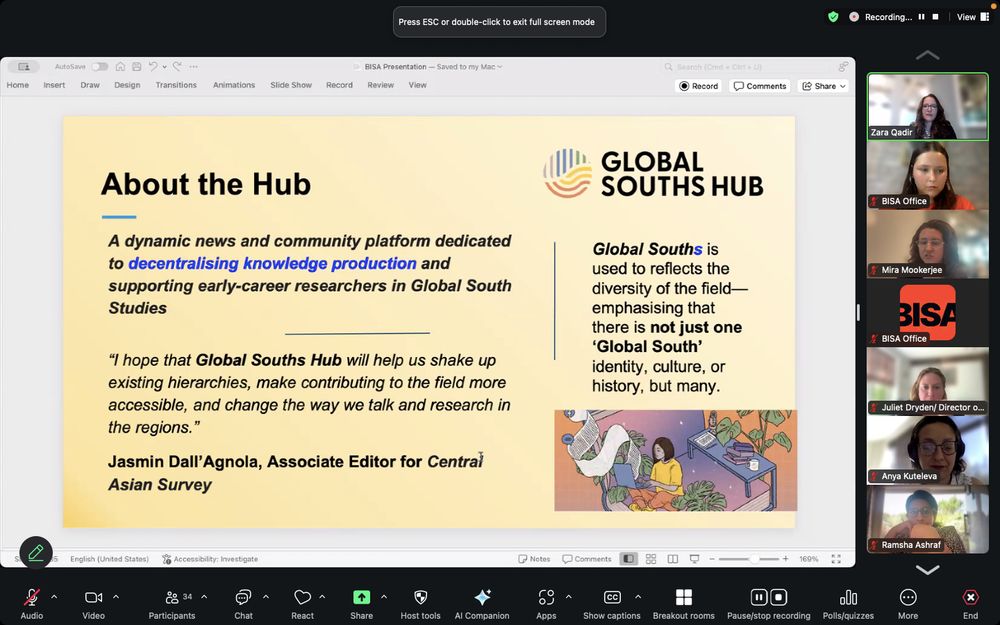The height and width of the screenshot is (625, 1000).
Task: Click the PowerPoint Home quick-access icon
Action: pos(120,66)
